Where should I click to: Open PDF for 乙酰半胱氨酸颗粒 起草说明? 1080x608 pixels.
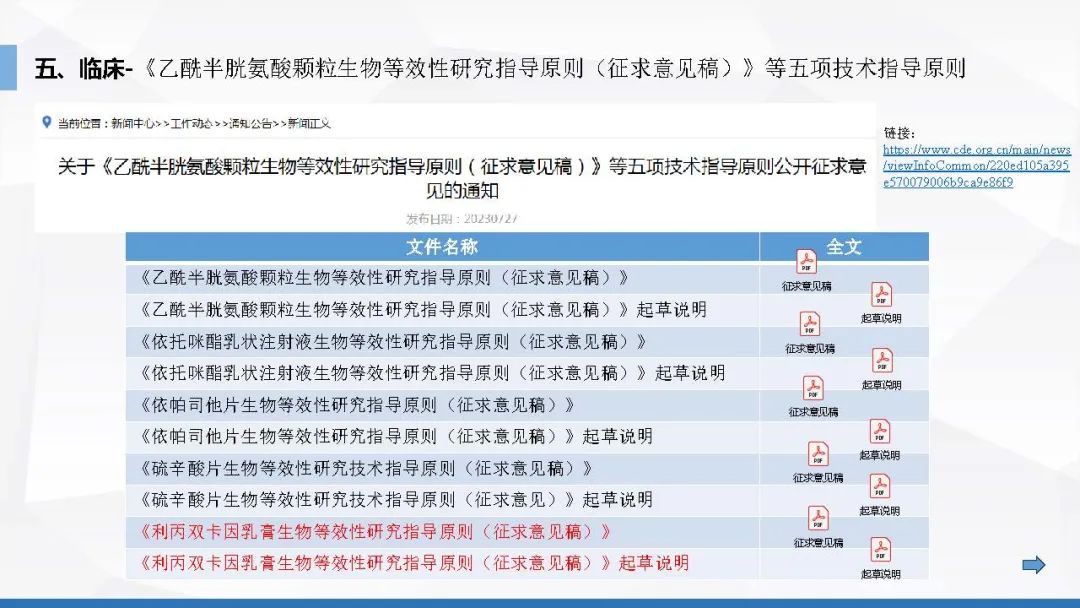[x=881, y=296]
